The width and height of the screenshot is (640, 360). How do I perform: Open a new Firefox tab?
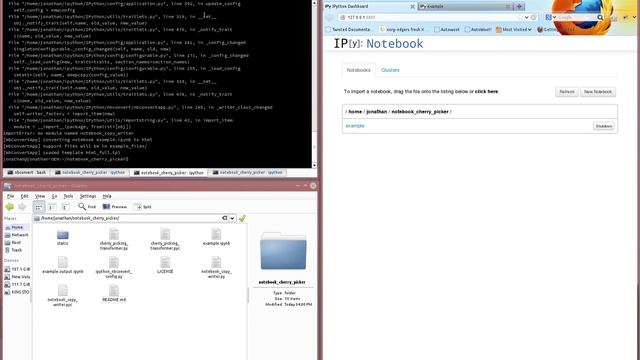tap(519, 7)
